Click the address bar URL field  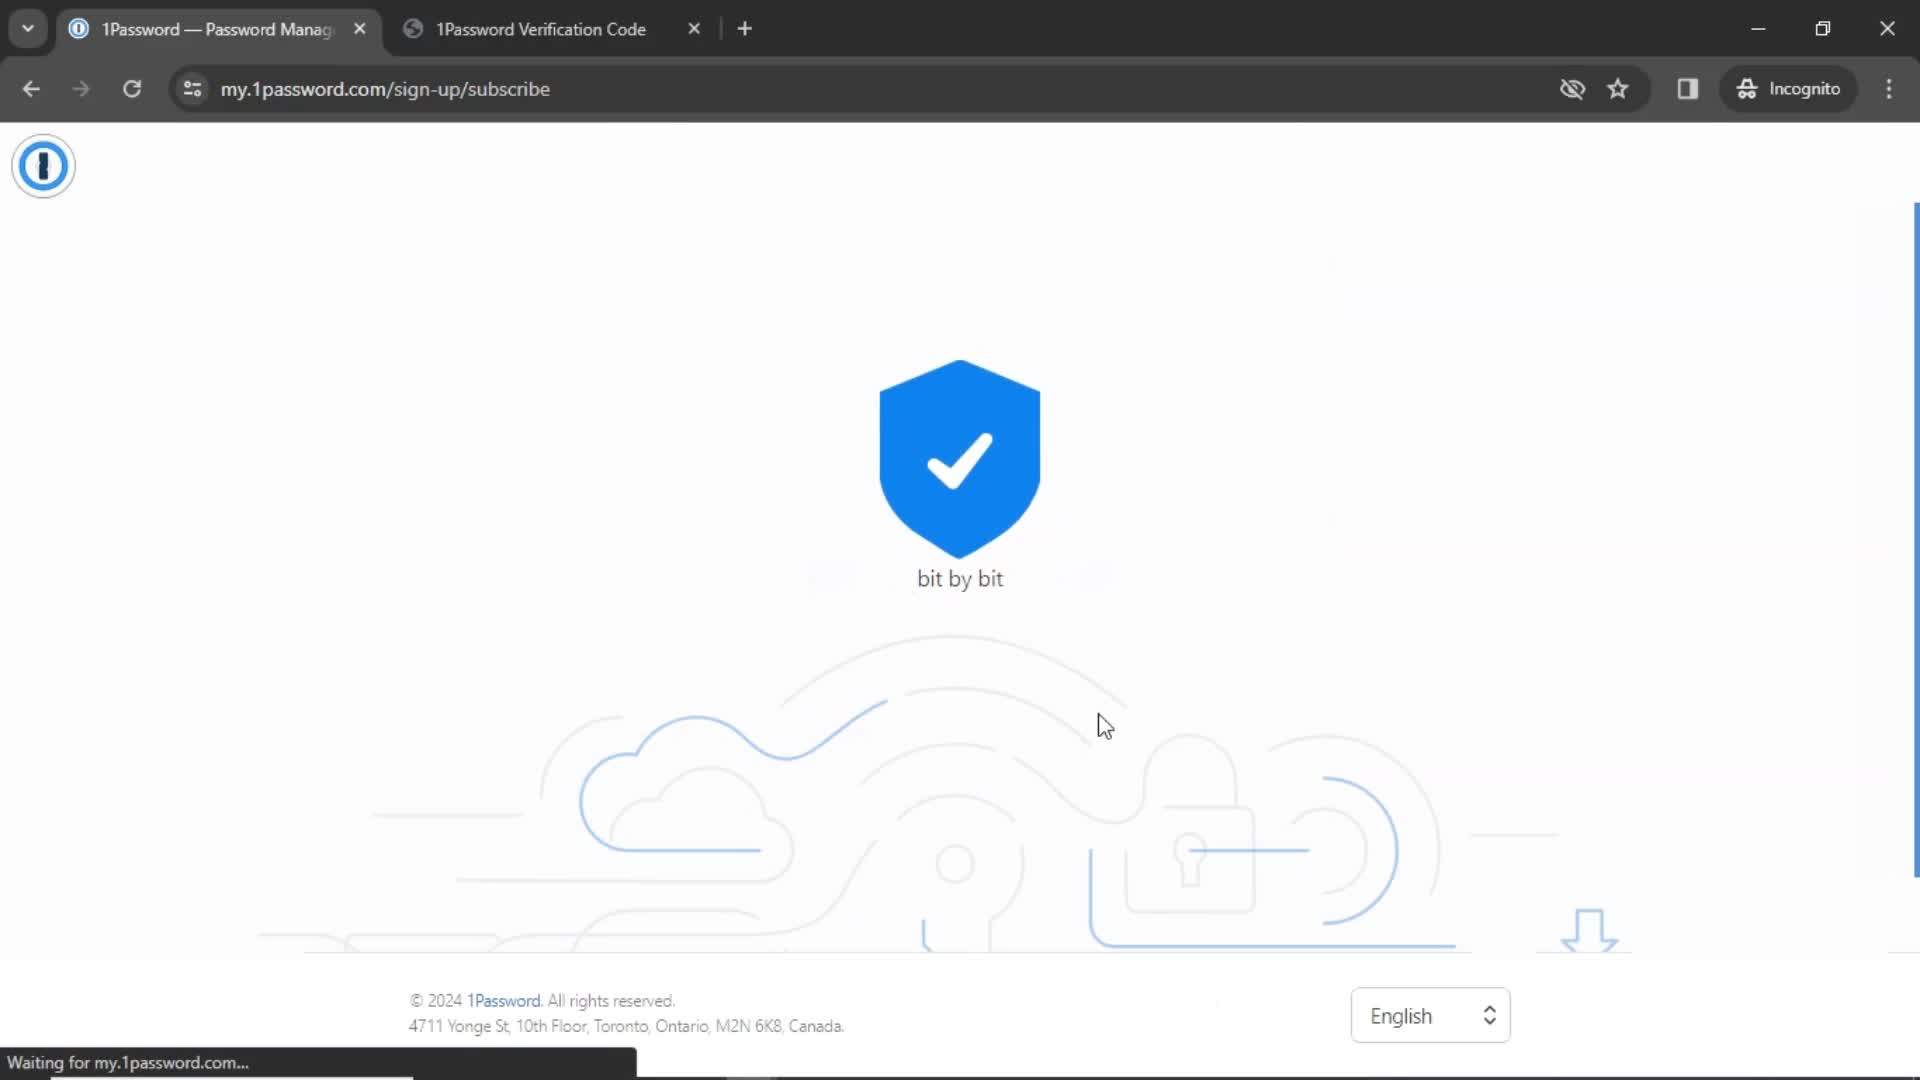click(385, 88)
